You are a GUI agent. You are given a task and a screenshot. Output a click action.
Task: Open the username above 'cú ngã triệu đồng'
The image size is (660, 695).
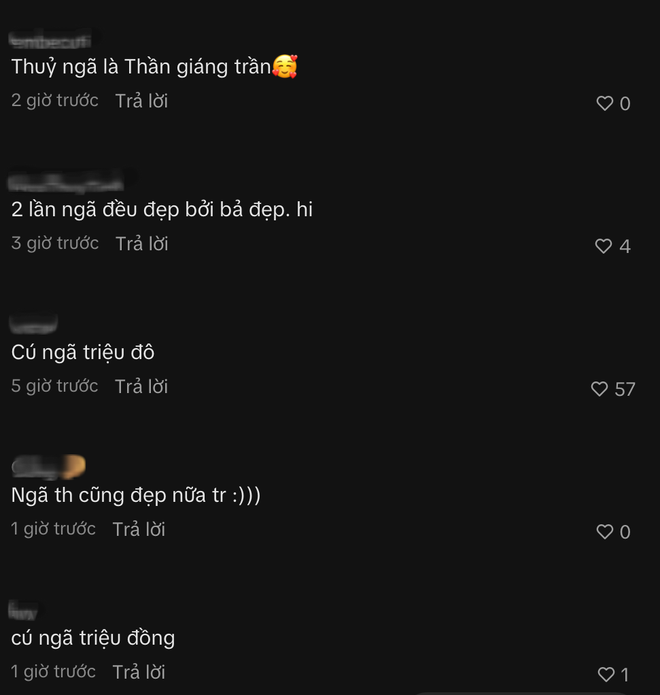click(x=23, y=611)
